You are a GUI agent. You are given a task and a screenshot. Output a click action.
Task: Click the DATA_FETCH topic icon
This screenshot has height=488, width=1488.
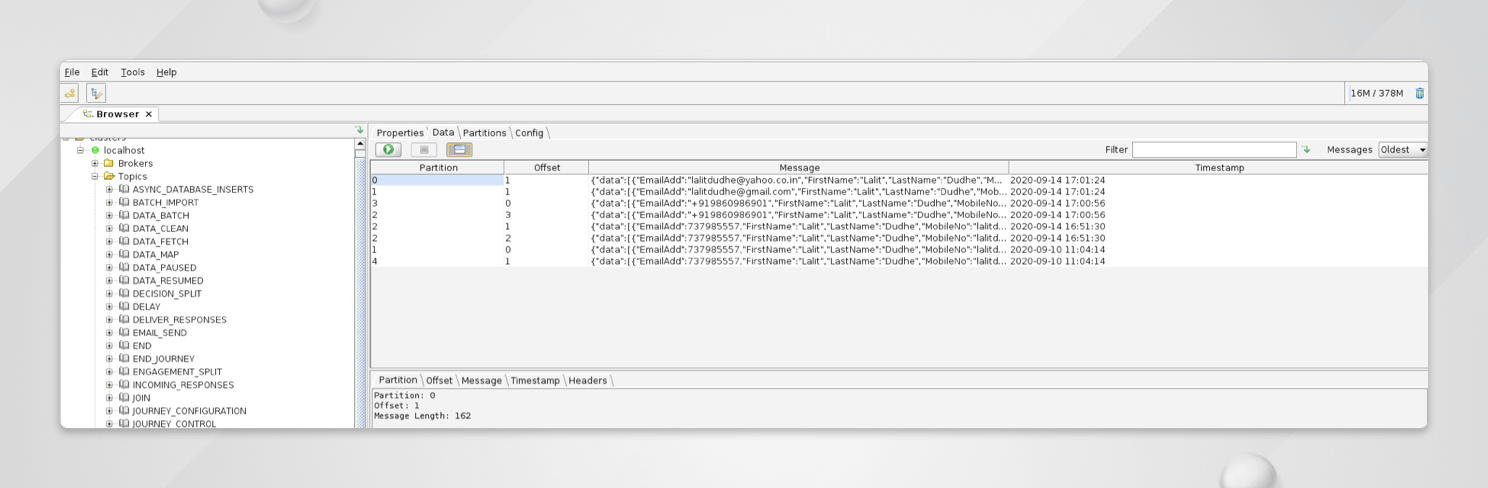[x=124, y=241]
